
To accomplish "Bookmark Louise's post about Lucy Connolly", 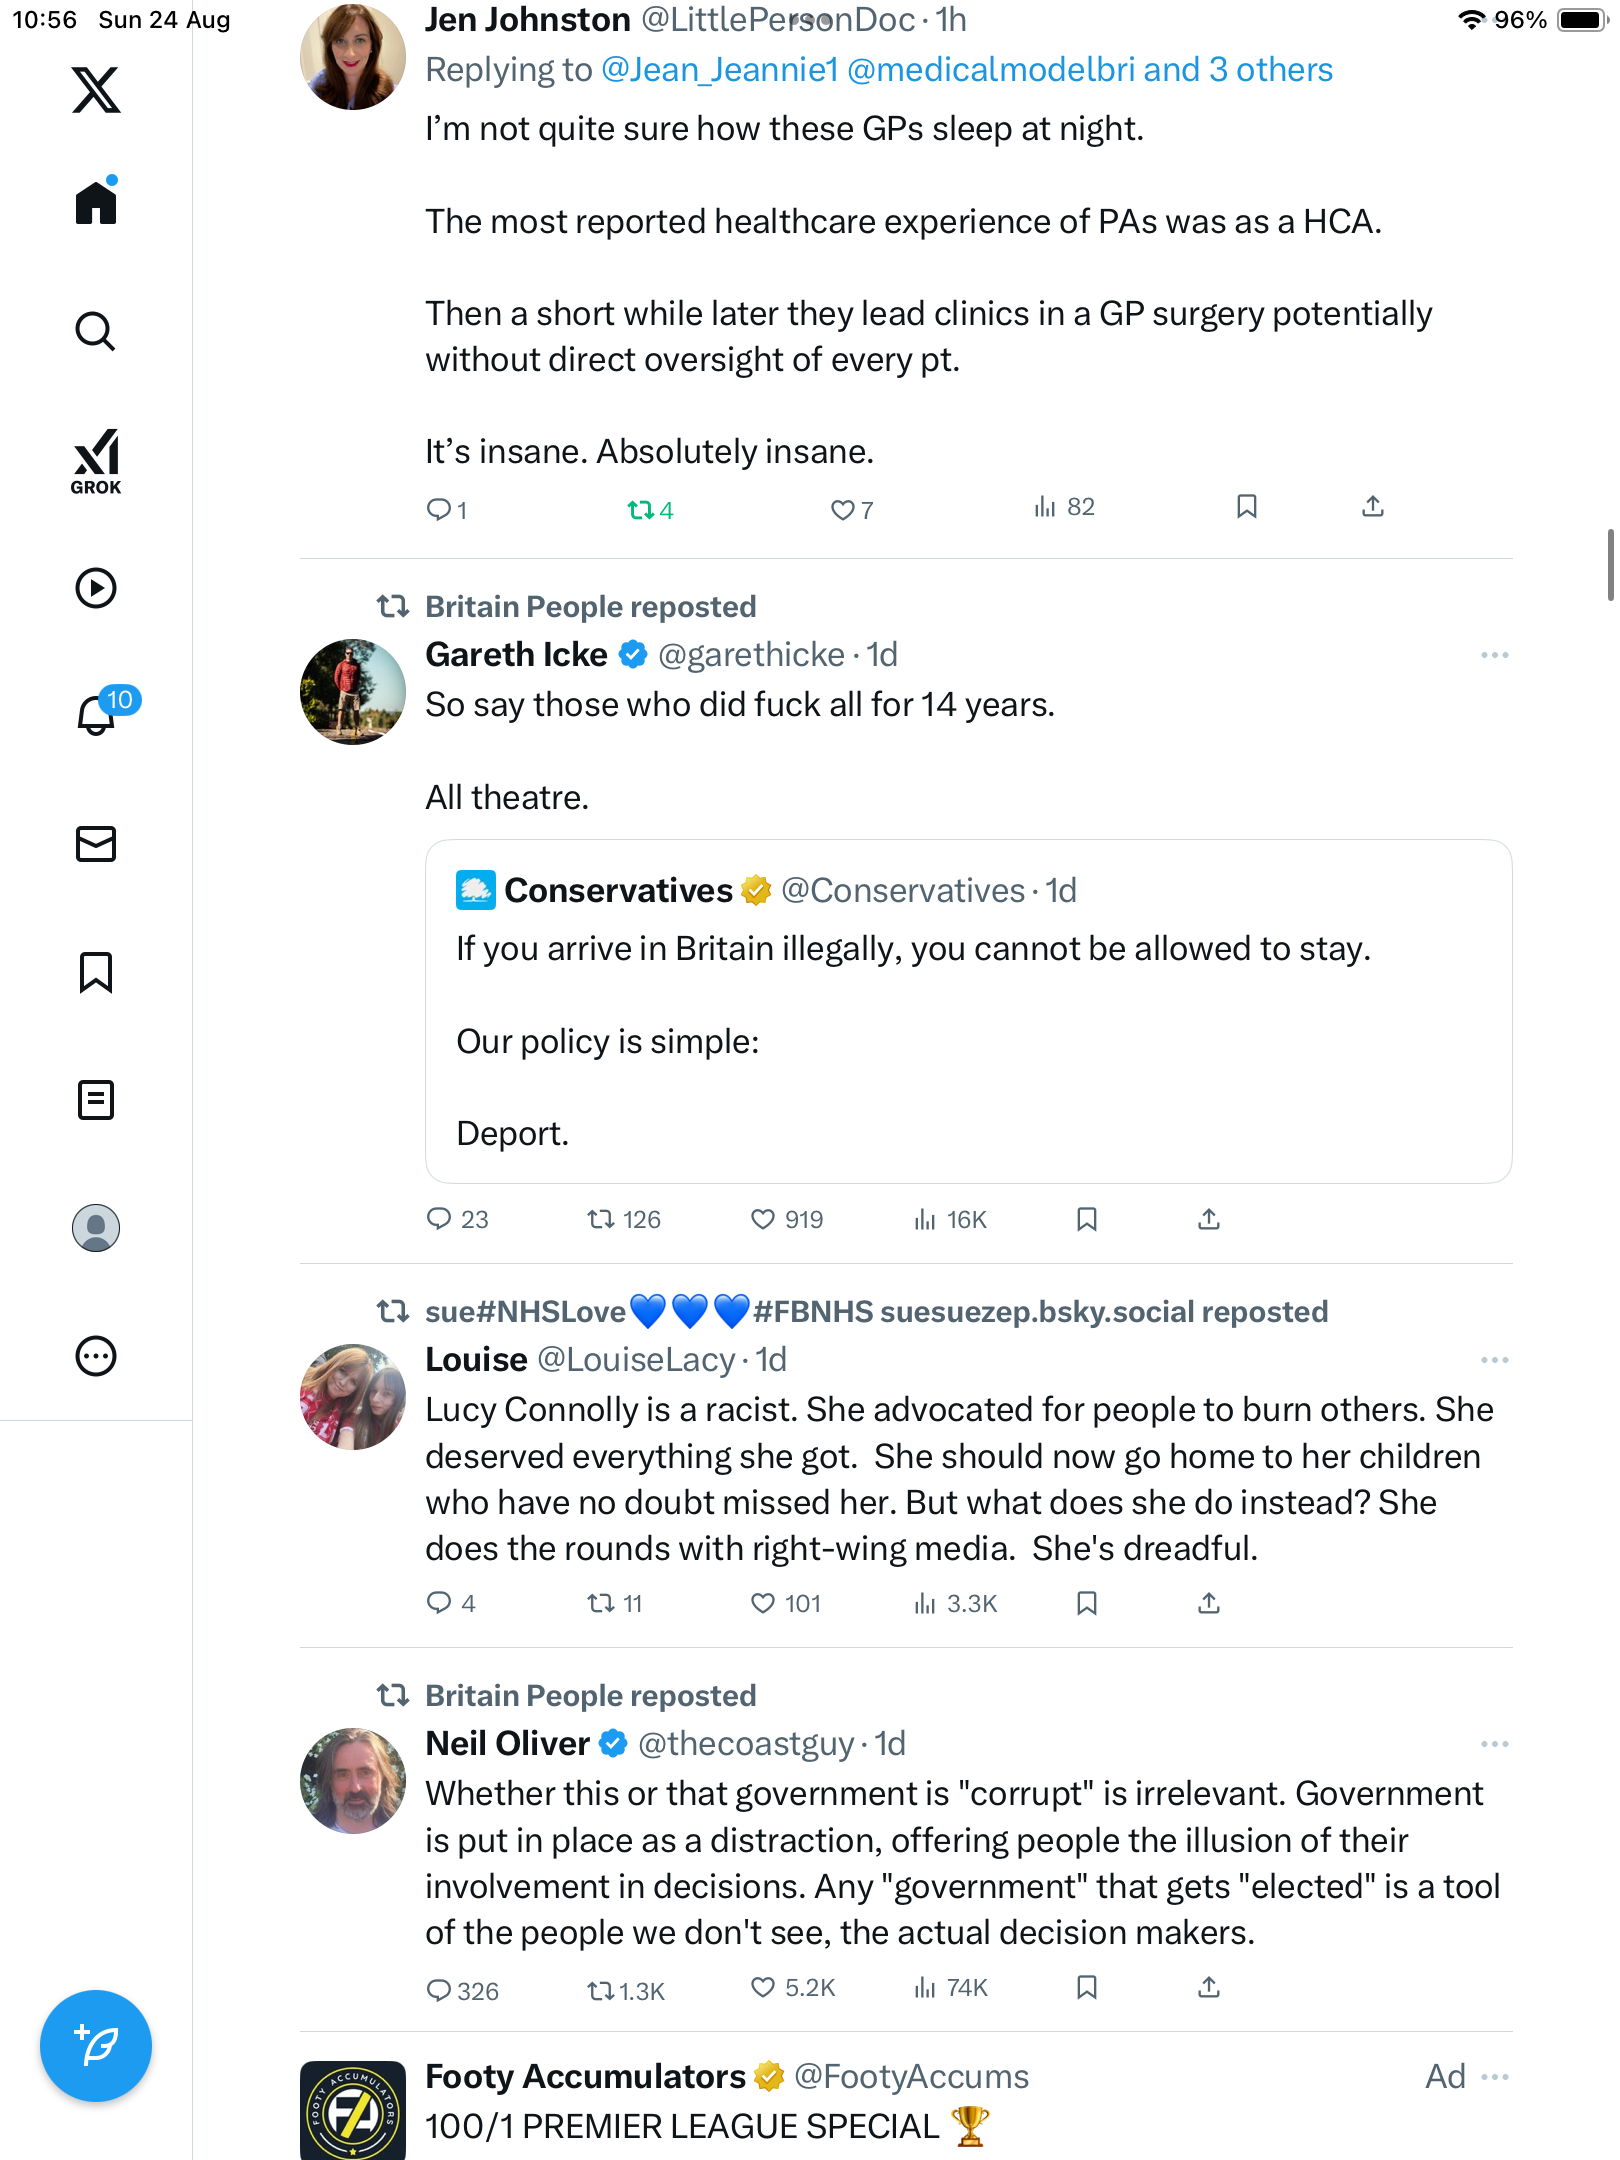I will pos(1087,1603).
